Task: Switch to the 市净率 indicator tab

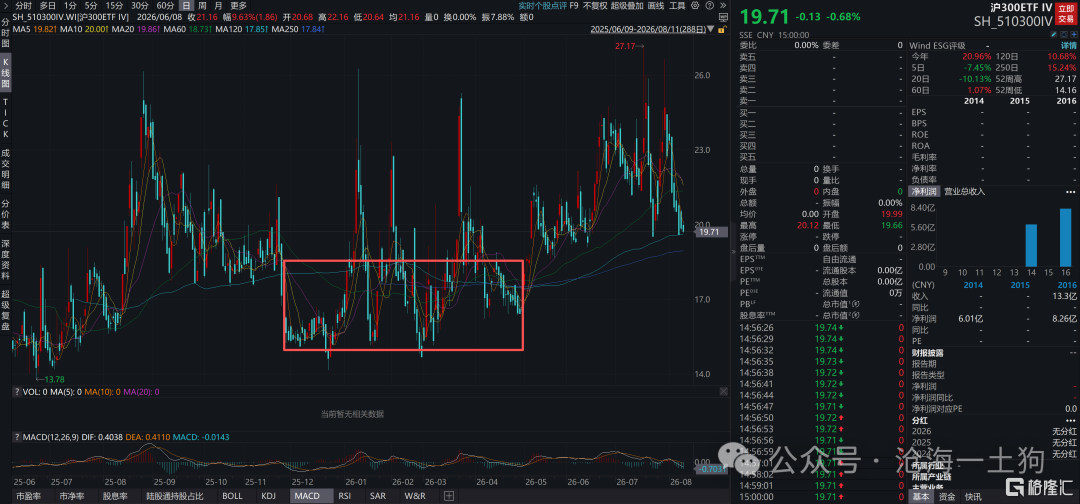Action: point(72,495)
